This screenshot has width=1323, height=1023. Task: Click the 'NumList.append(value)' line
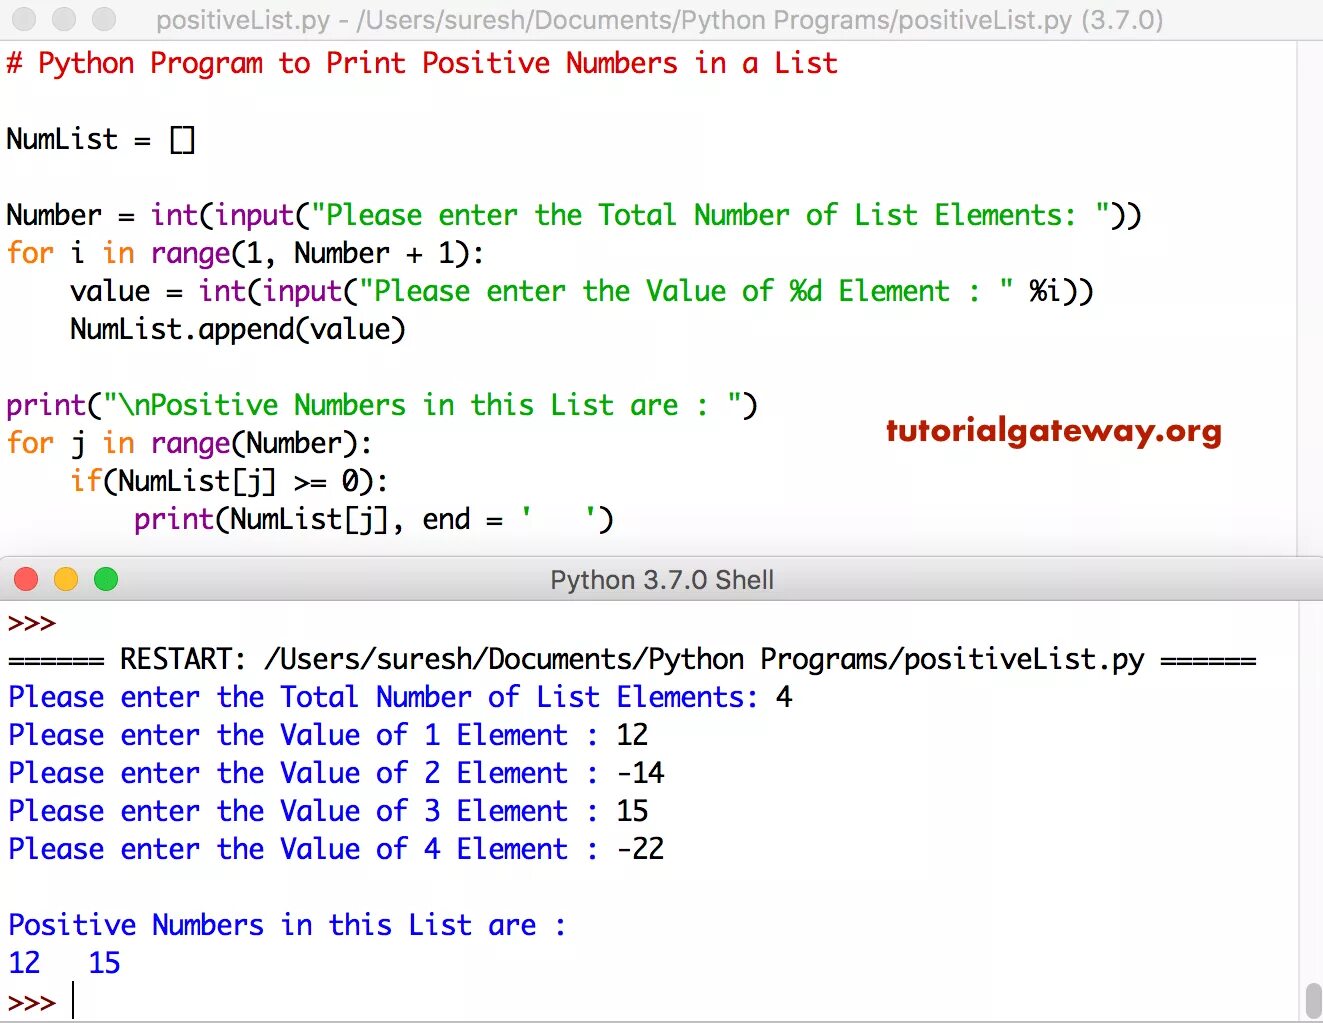click(x=238, y=329)
